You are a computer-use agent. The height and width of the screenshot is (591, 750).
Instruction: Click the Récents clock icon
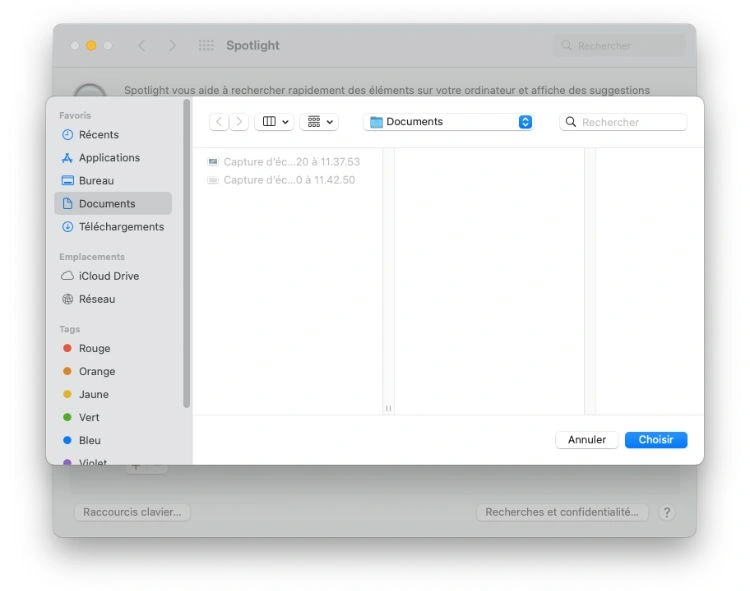(x=67, y=134)
